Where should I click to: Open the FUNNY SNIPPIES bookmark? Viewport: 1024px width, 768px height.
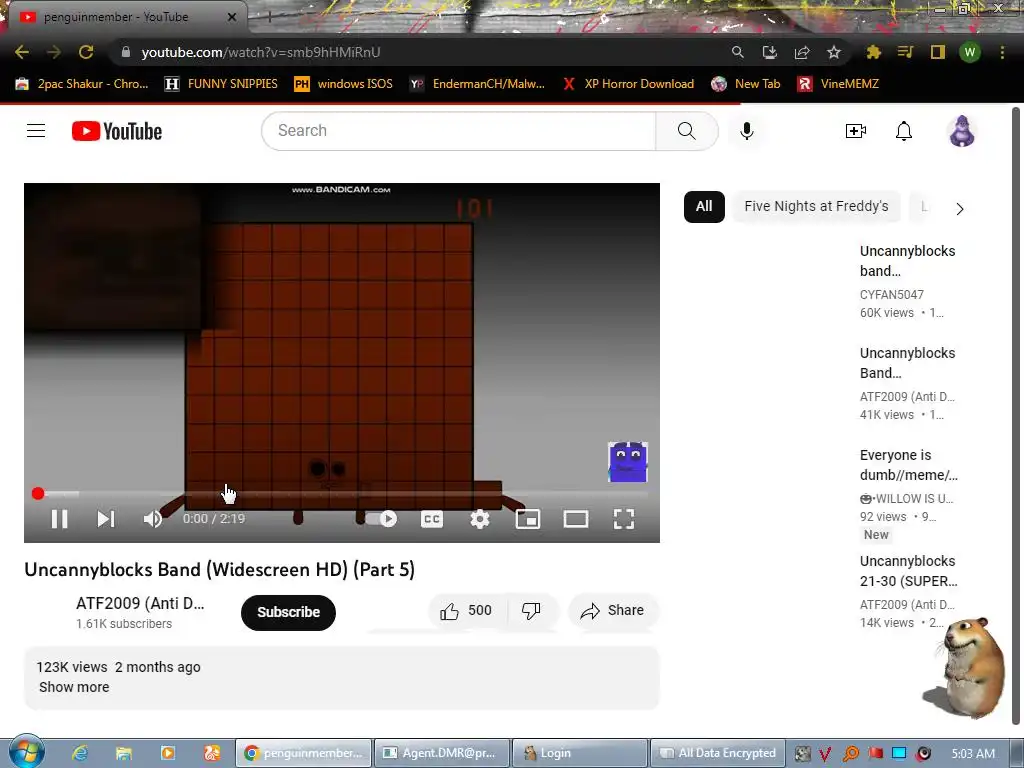tap(221, 84)
